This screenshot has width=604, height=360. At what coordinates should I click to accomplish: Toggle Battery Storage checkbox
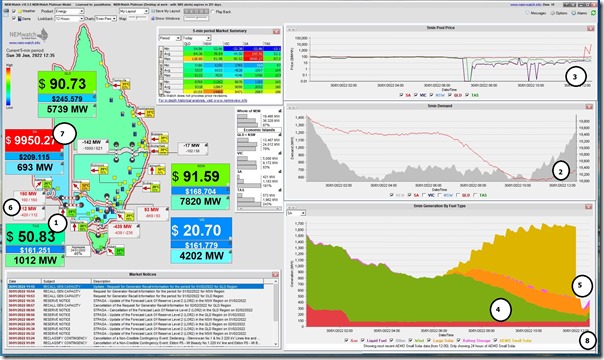coord(458,340)
